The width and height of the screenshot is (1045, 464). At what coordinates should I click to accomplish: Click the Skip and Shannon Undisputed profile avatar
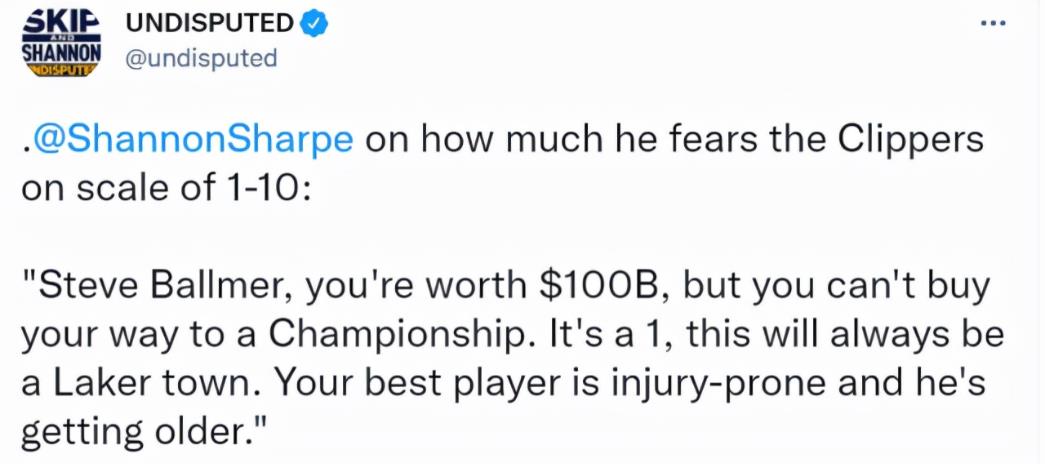coord(62,44)
